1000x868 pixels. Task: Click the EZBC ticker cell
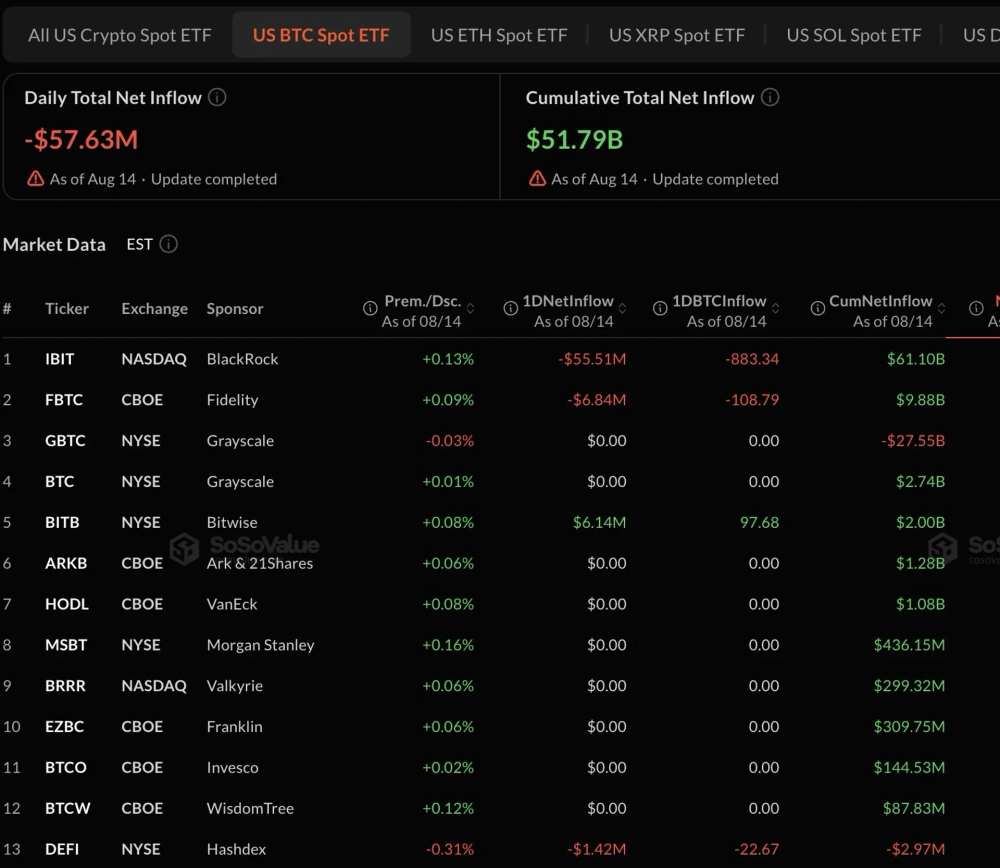click(64, 726)
